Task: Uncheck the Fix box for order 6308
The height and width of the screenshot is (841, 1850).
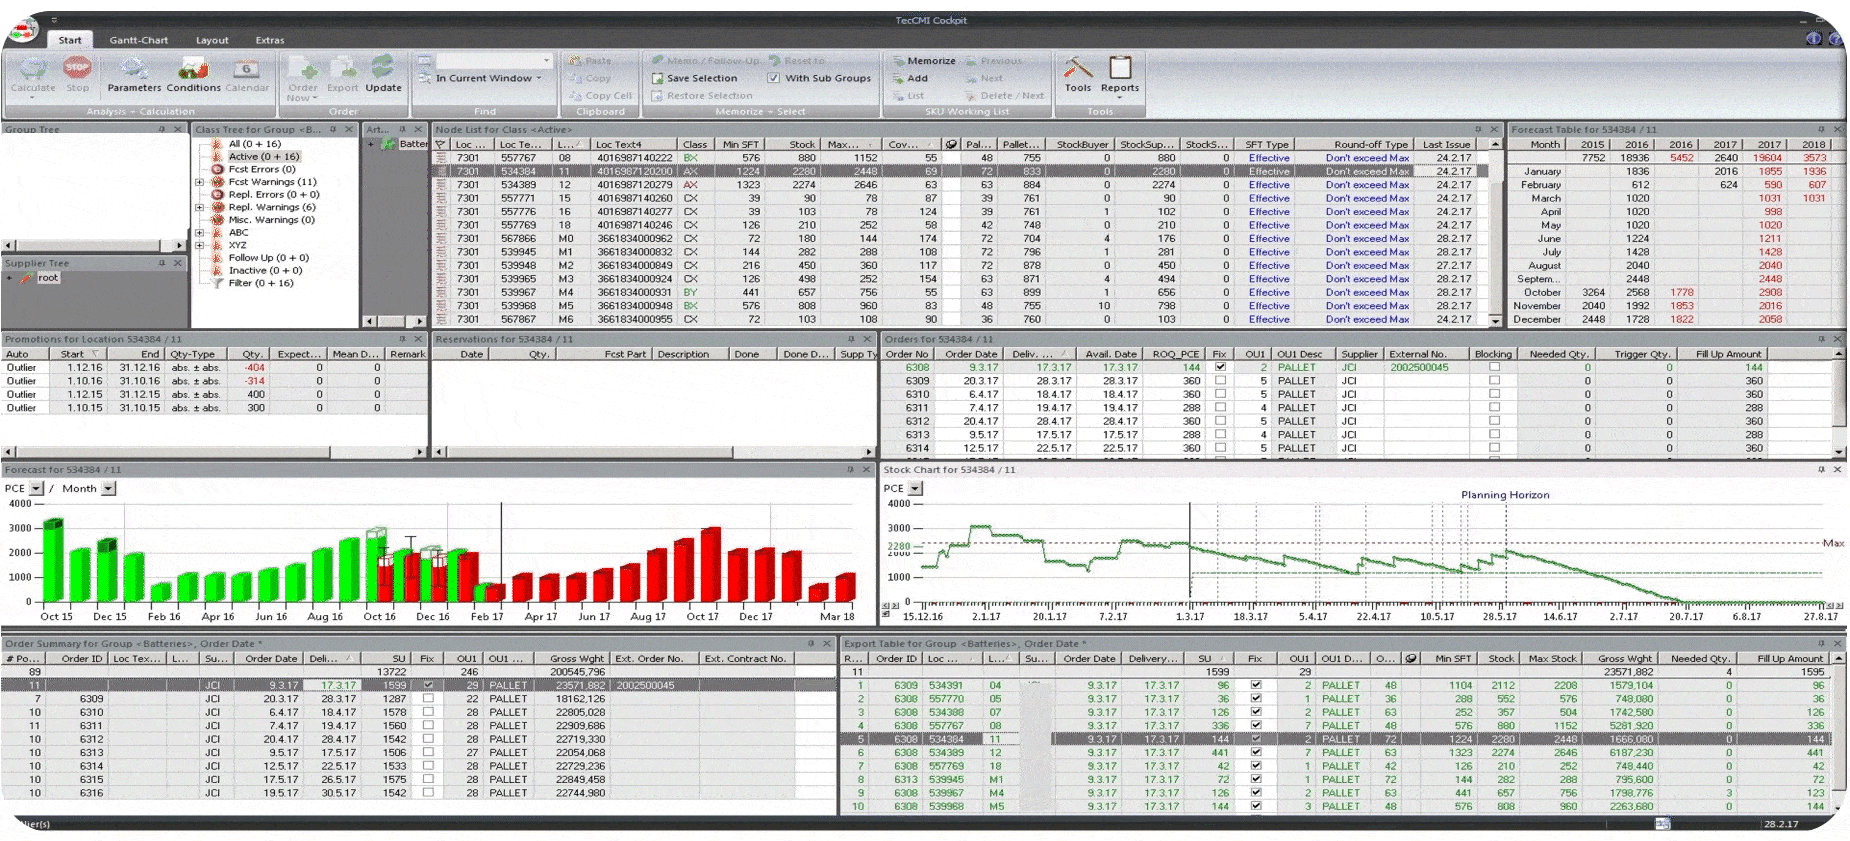Action: 1220,367
